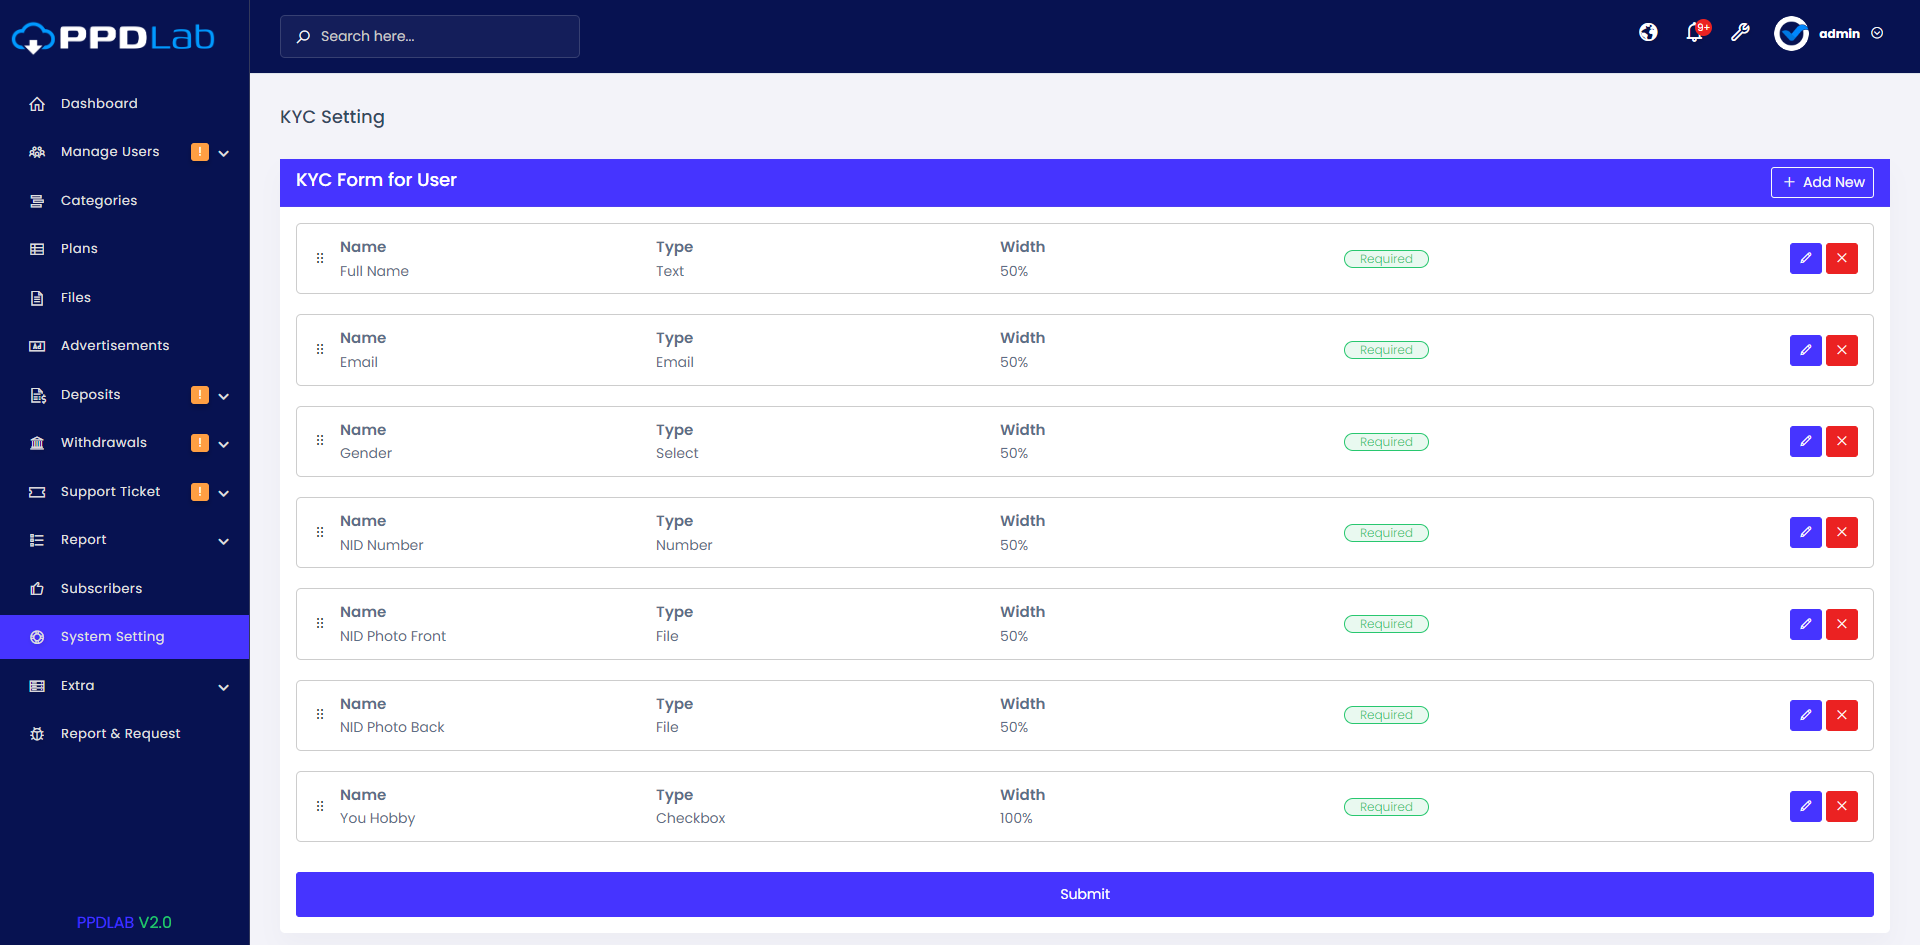Screen dimensions: 1920x945
Task: Delete the Full Name field row
Action: 1841,258
